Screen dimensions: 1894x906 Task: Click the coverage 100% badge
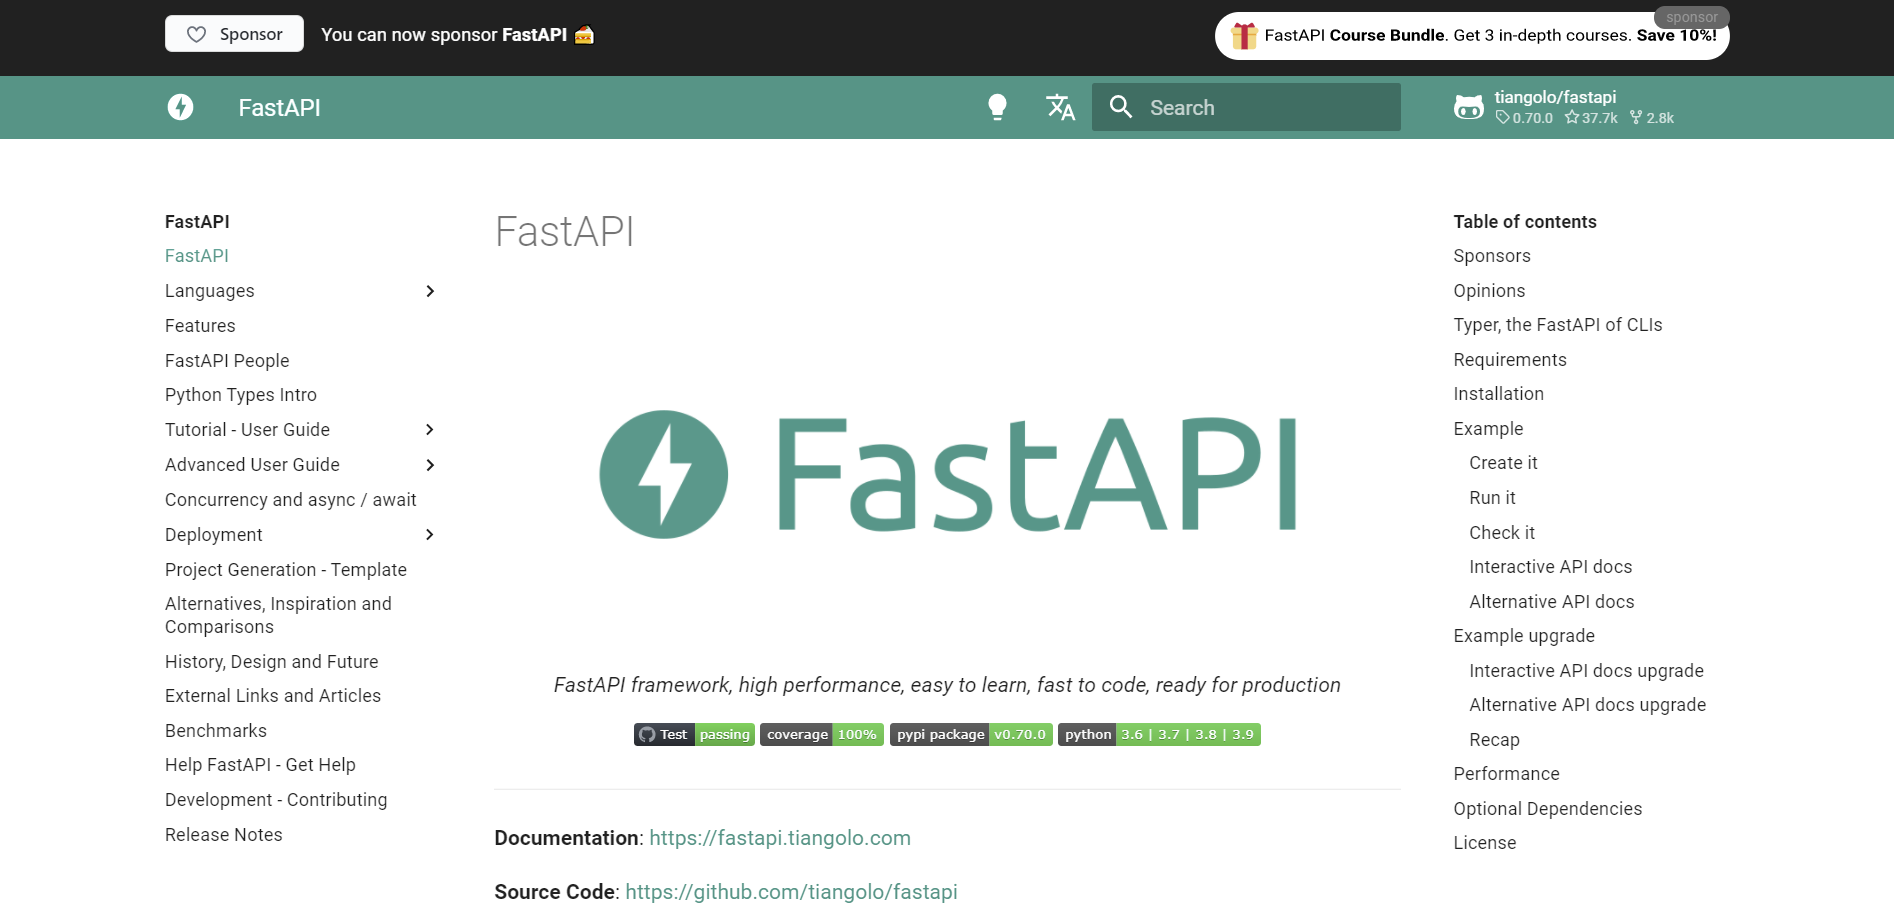tap(822, 735)
